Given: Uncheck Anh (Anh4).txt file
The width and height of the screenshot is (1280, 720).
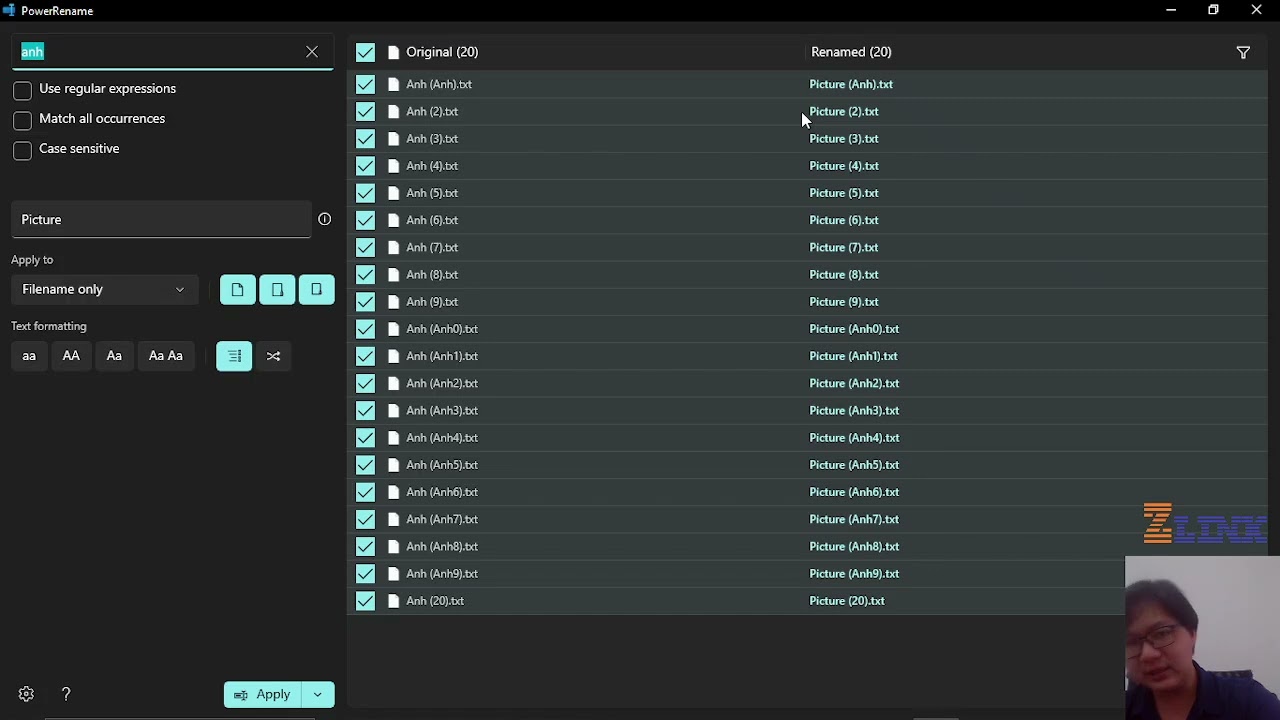Looking at the screenshot, I should point(365,438).
